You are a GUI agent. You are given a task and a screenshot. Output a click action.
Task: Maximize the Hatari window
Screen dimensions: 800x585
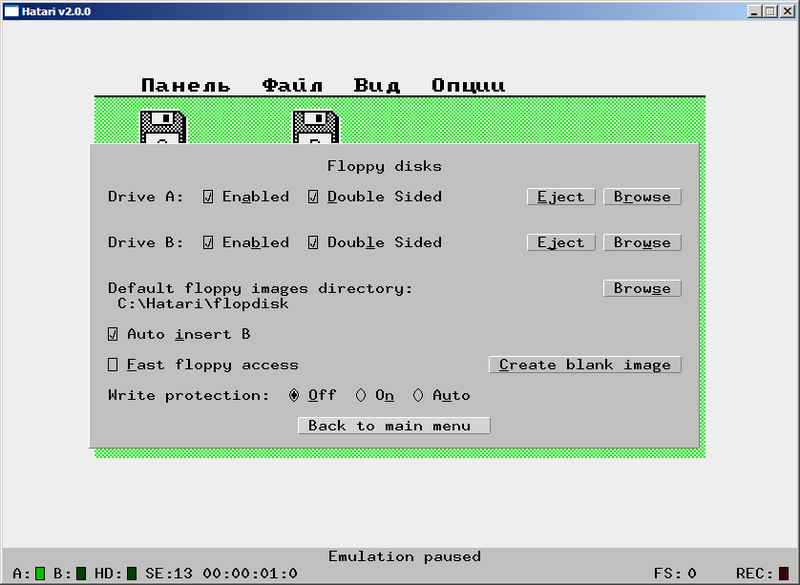tap(770, 11)
